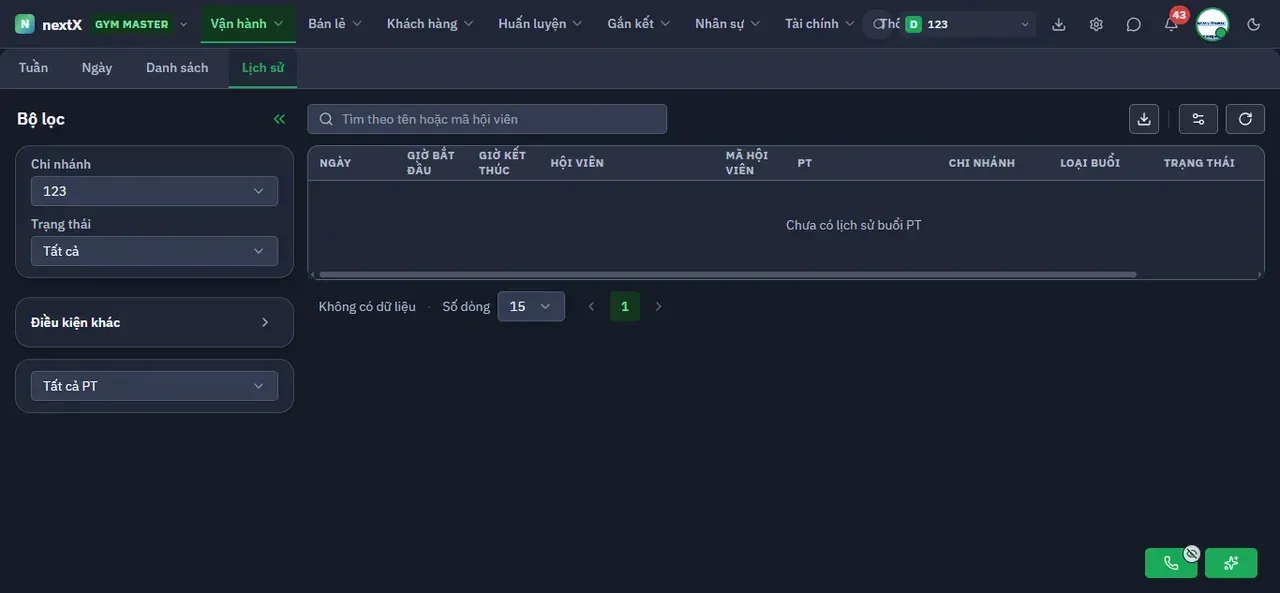Click the LOẠI BUỔI column header
This screenshot has width=1280, height=593.
pos(1090,163)
